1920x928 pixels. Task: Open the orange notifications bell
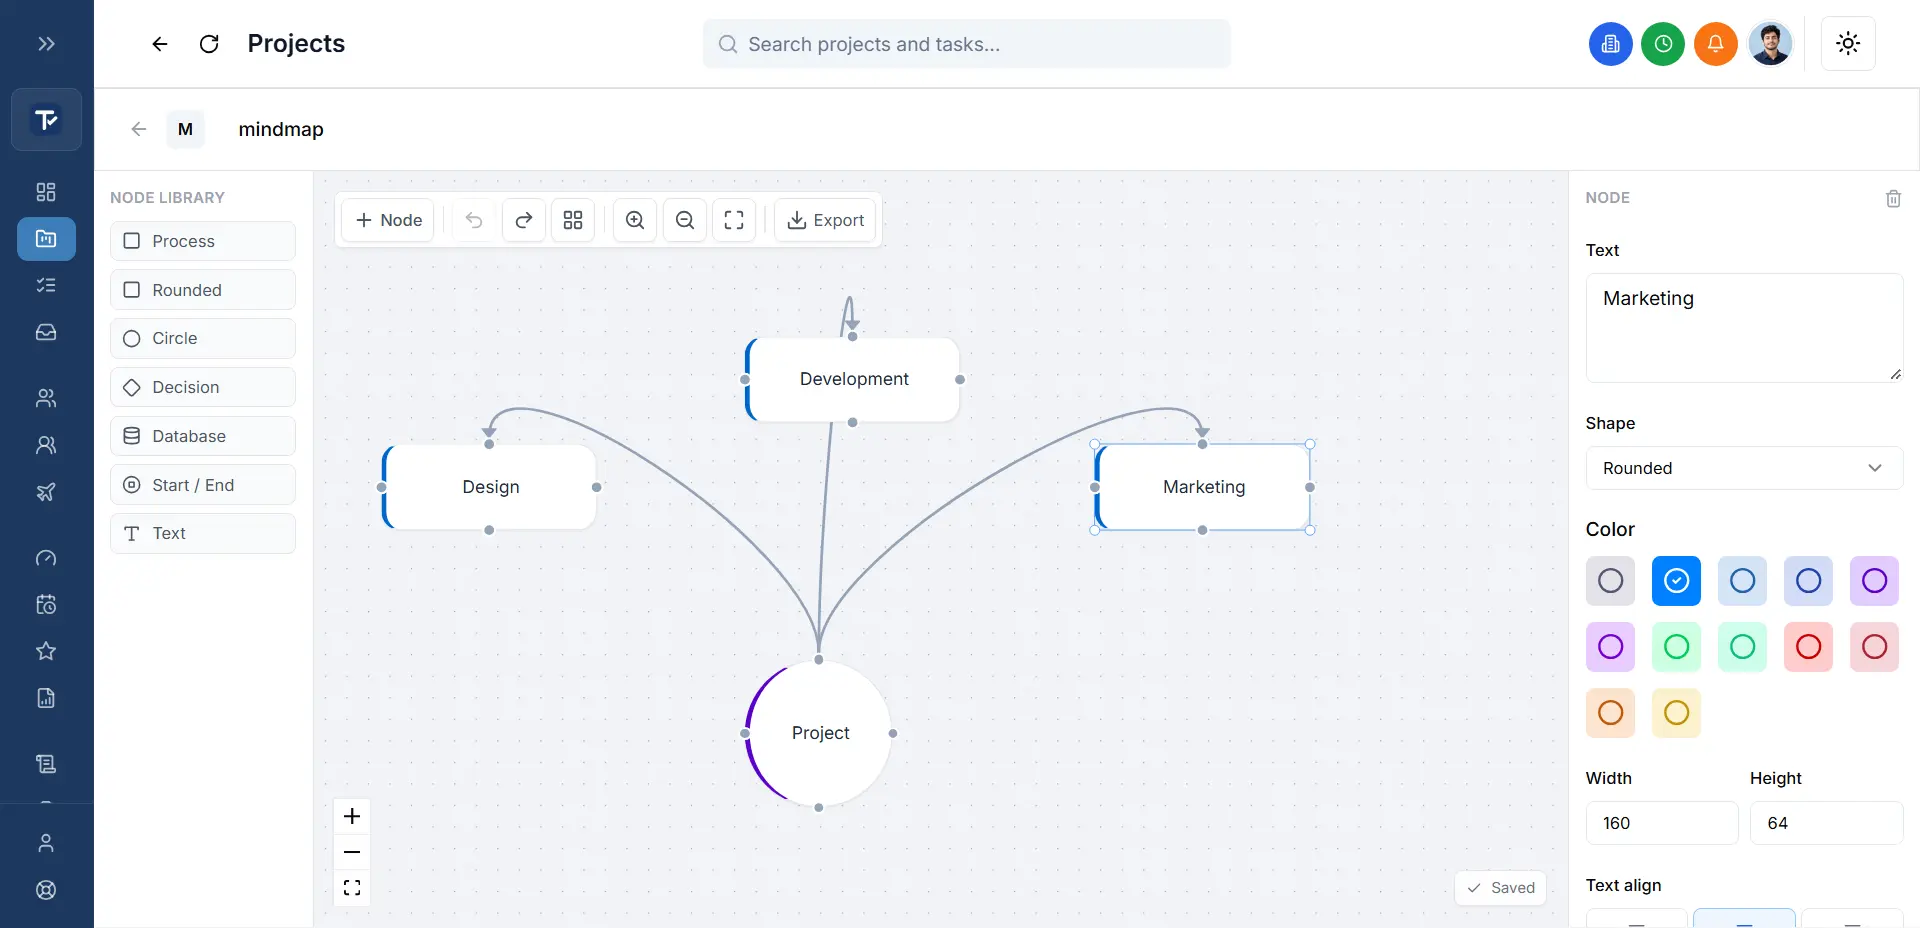[x=1715, y=44]
